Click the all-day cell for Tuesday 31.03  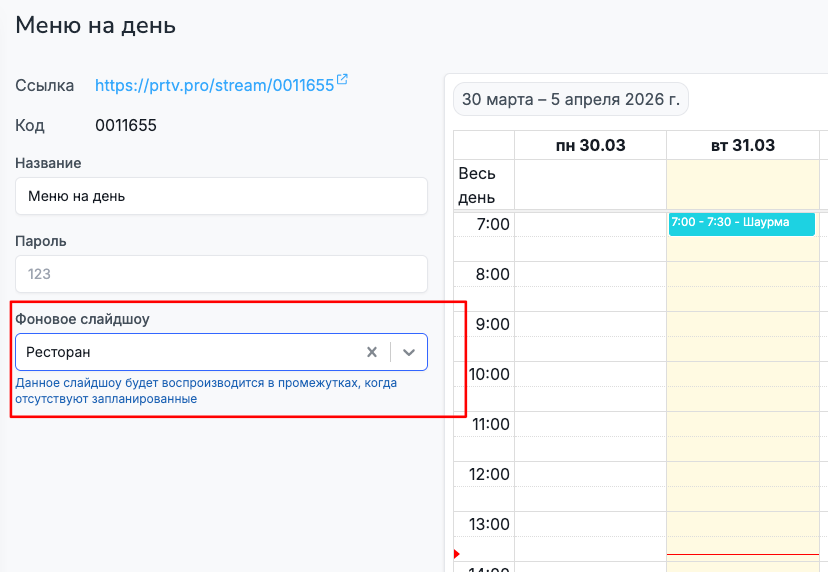click(742, 184)
